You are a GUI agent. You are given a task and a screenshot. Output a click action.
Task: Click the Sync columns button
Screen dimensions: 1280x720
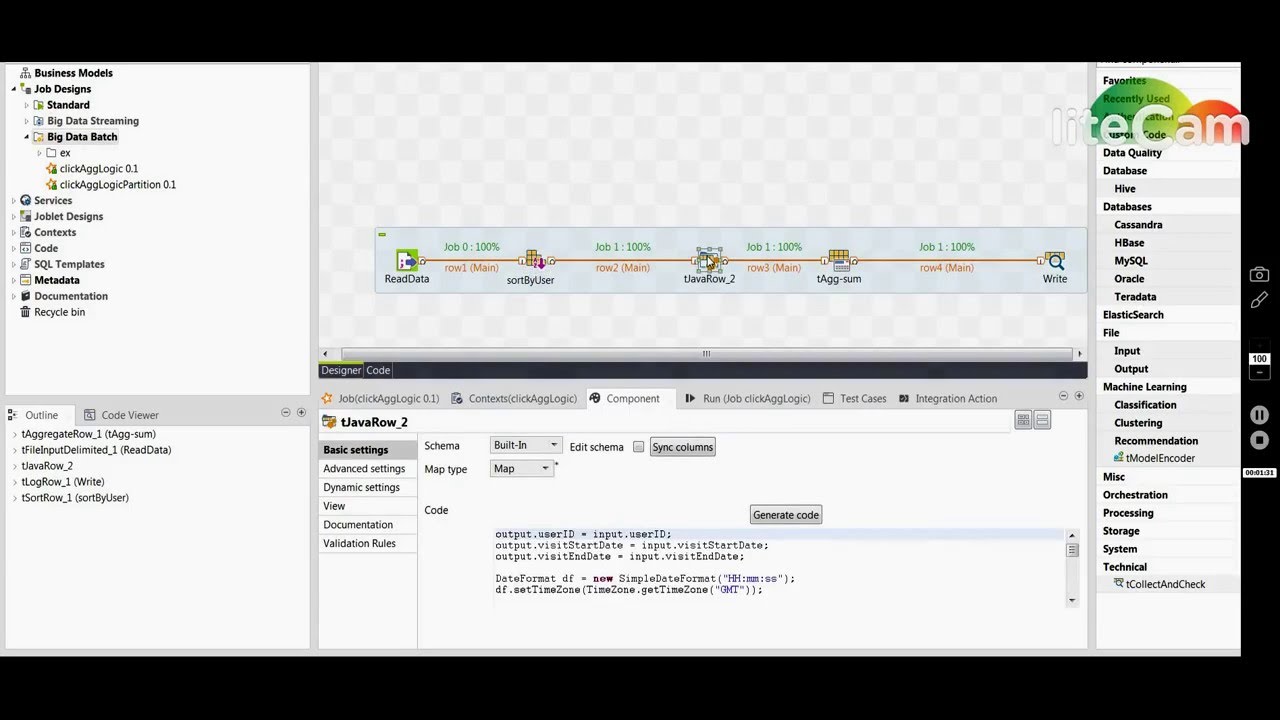[x=683, y=447]
